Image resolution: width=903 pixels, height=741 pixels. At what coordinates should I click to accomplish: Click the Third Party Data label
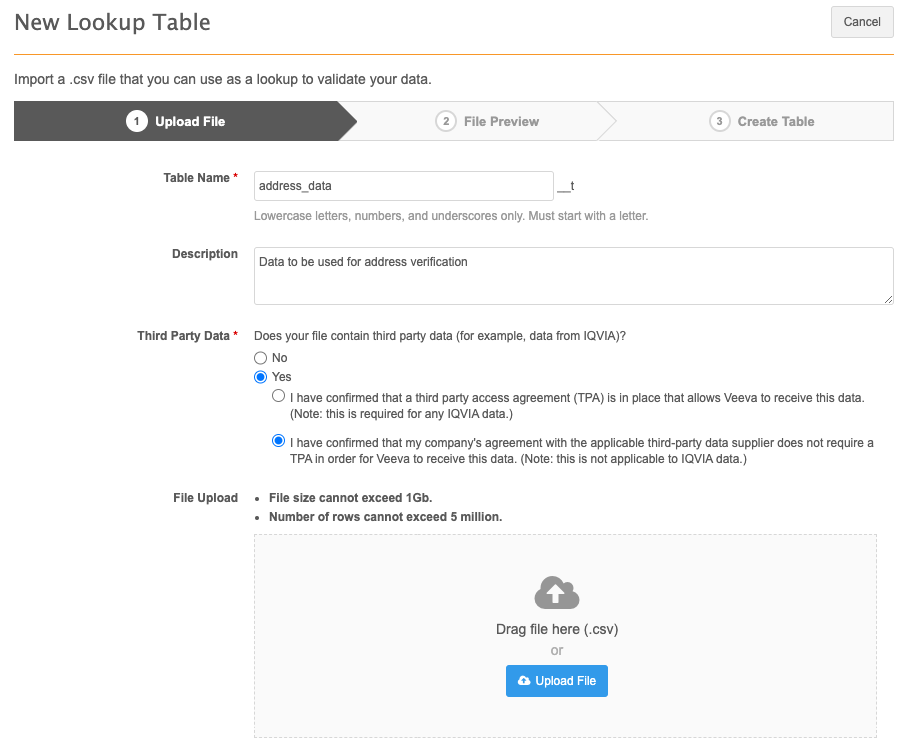183,336
